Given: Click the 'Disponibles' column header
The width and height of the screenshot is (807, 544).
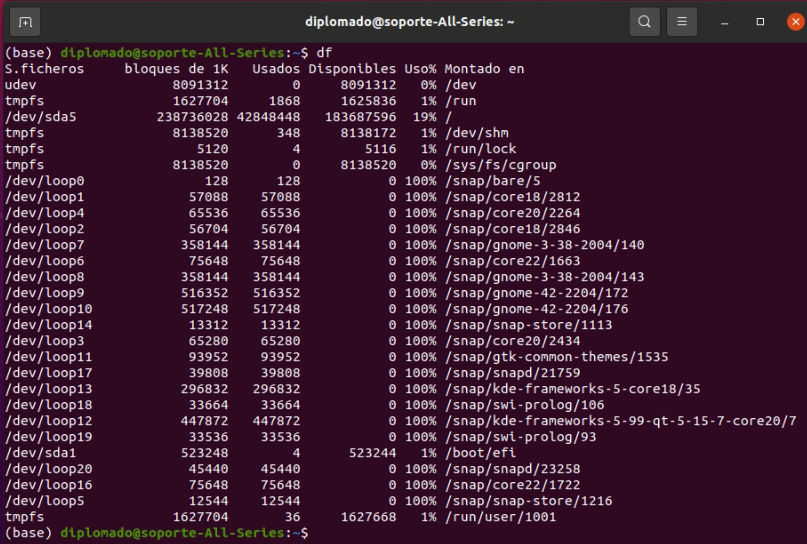Looking at the screenshot, I should click(352, 69).
